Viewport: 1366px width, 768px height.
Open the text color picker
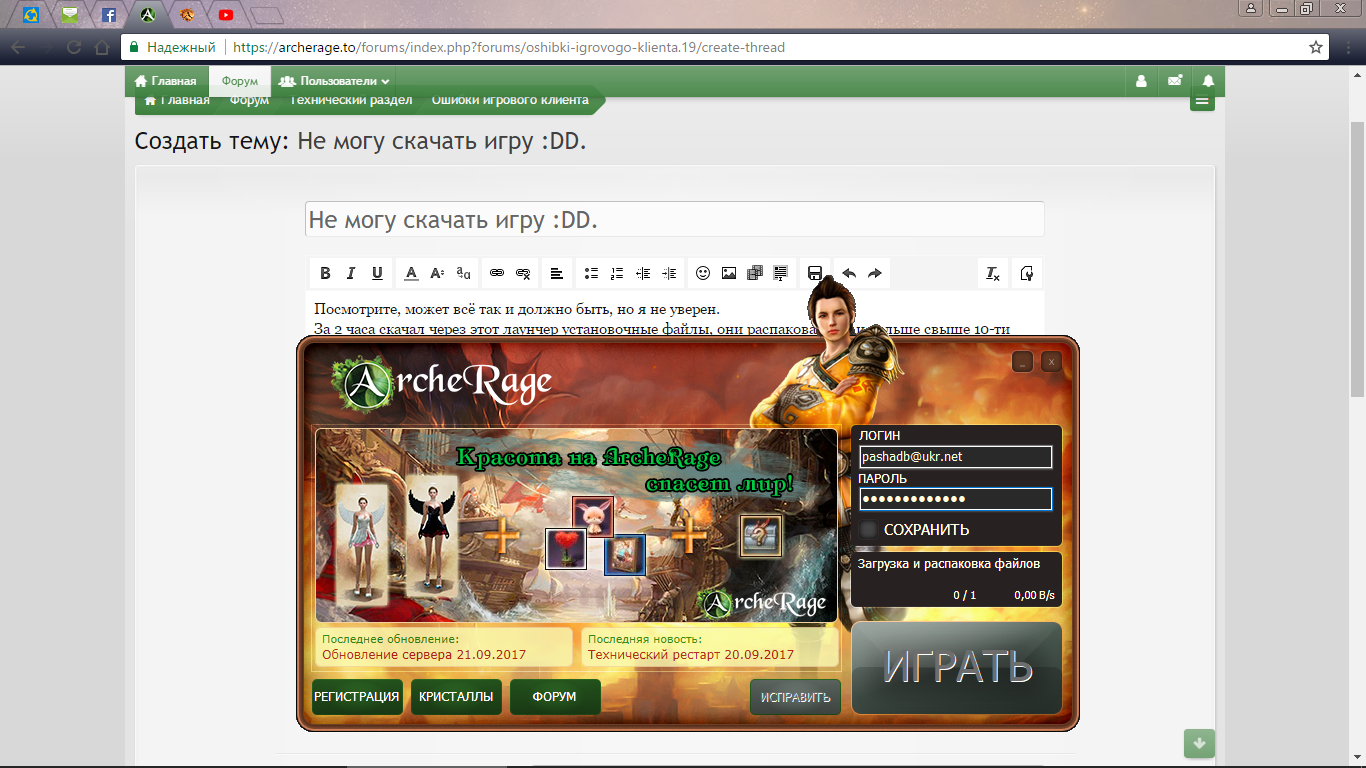pos(411,273)
